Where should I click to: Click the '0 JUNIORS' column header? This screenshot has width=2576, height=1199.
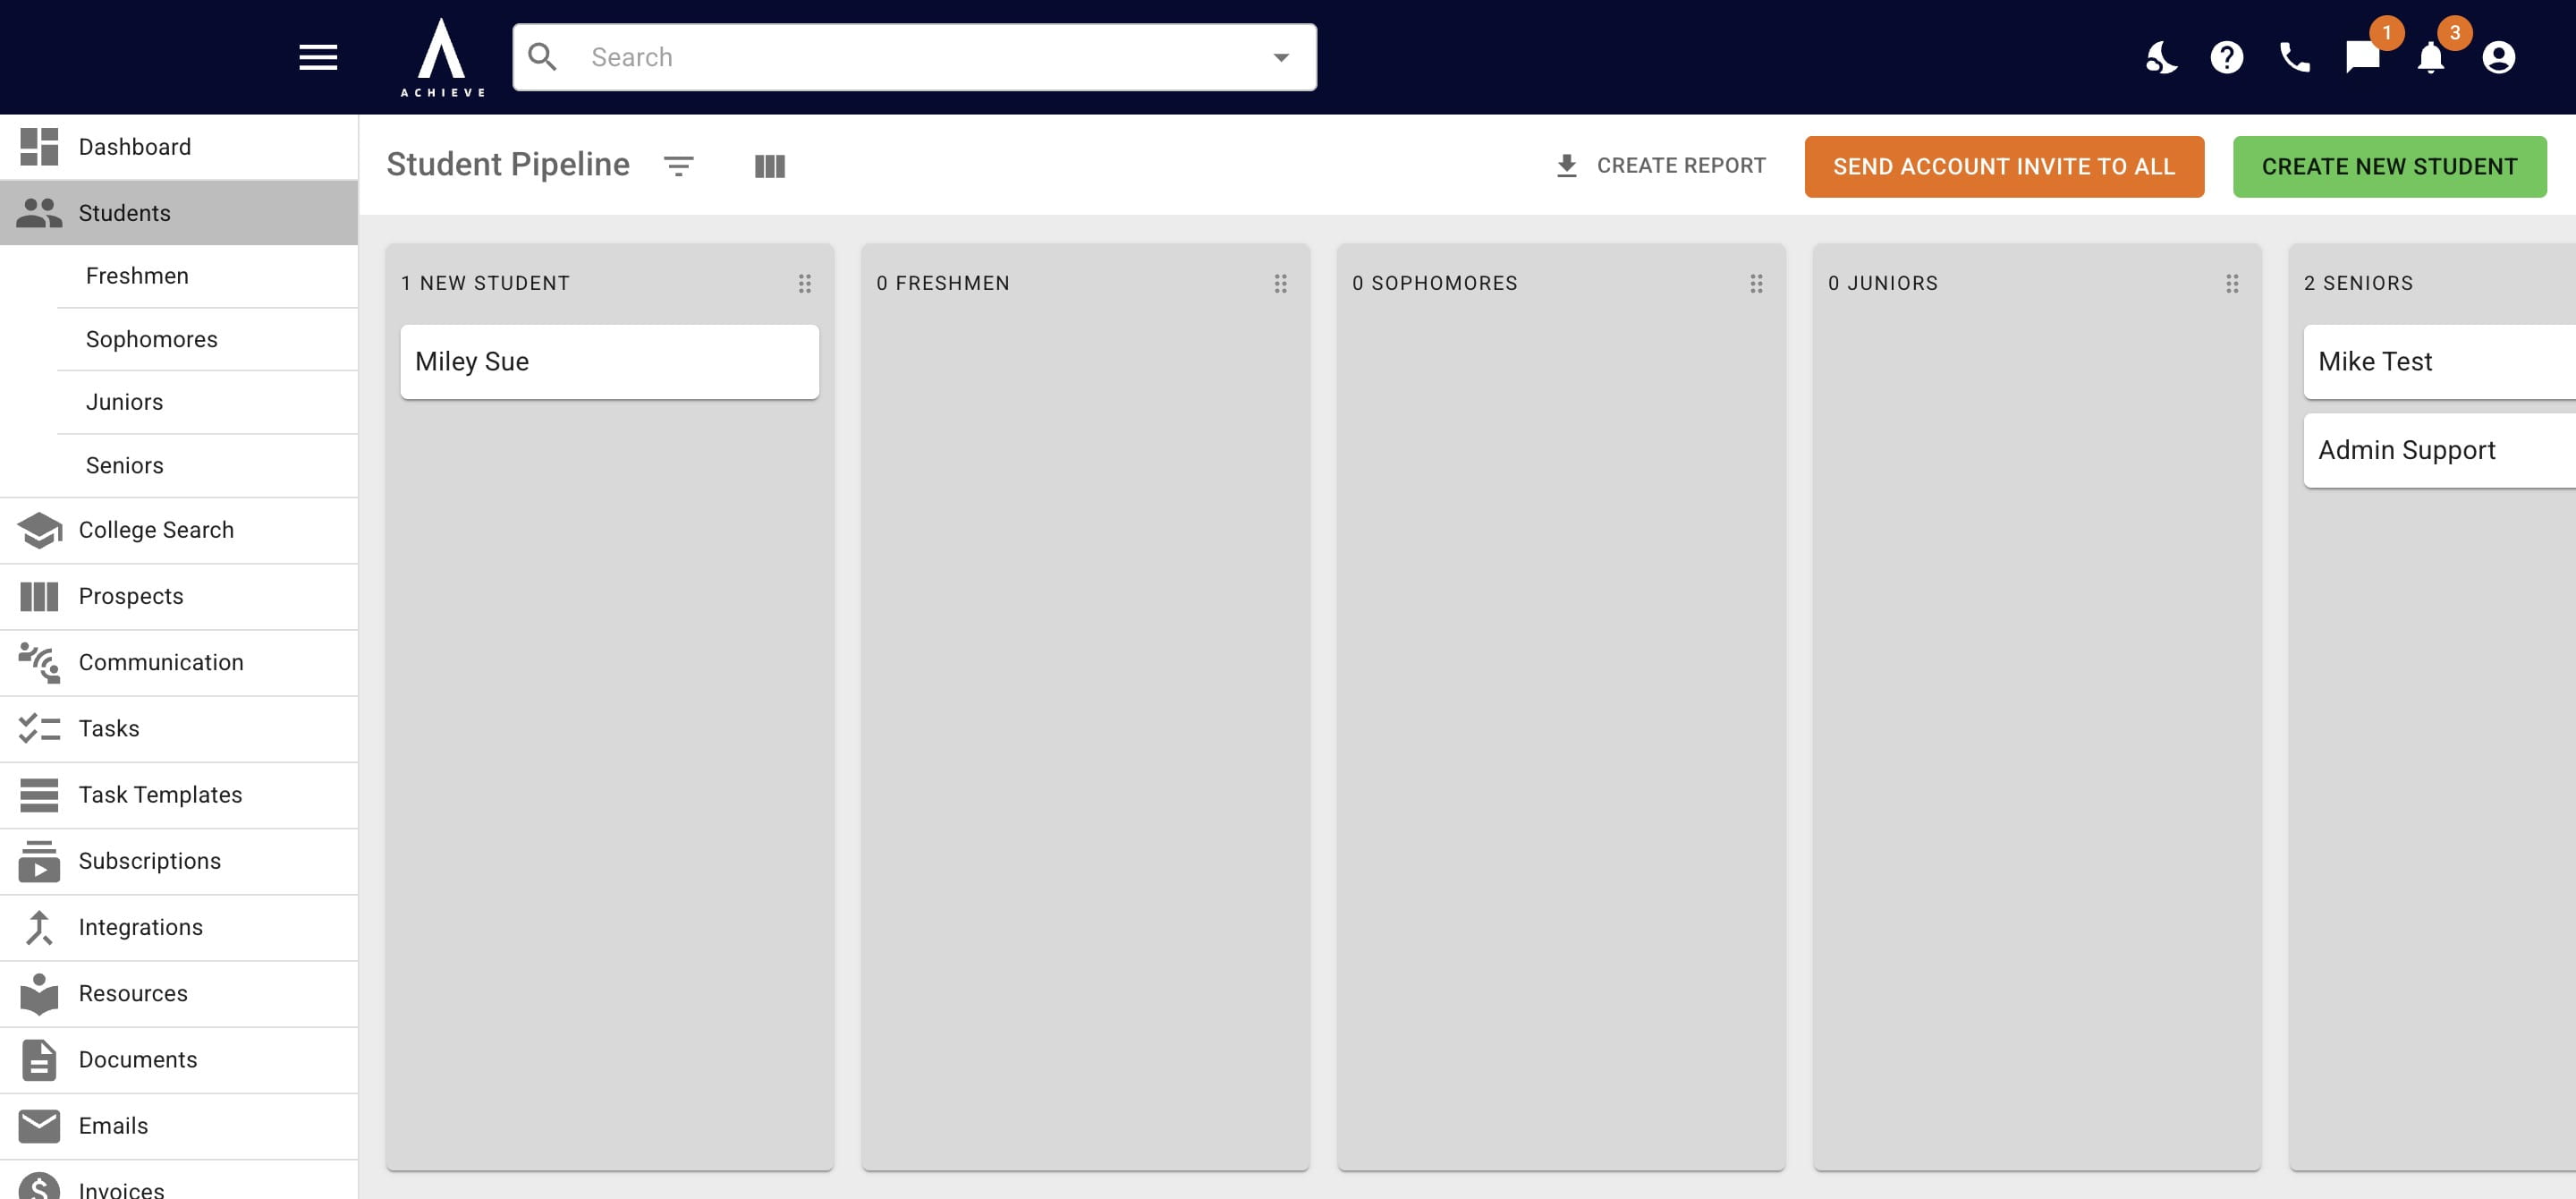pyautogui.click(x=1883, y=284)
